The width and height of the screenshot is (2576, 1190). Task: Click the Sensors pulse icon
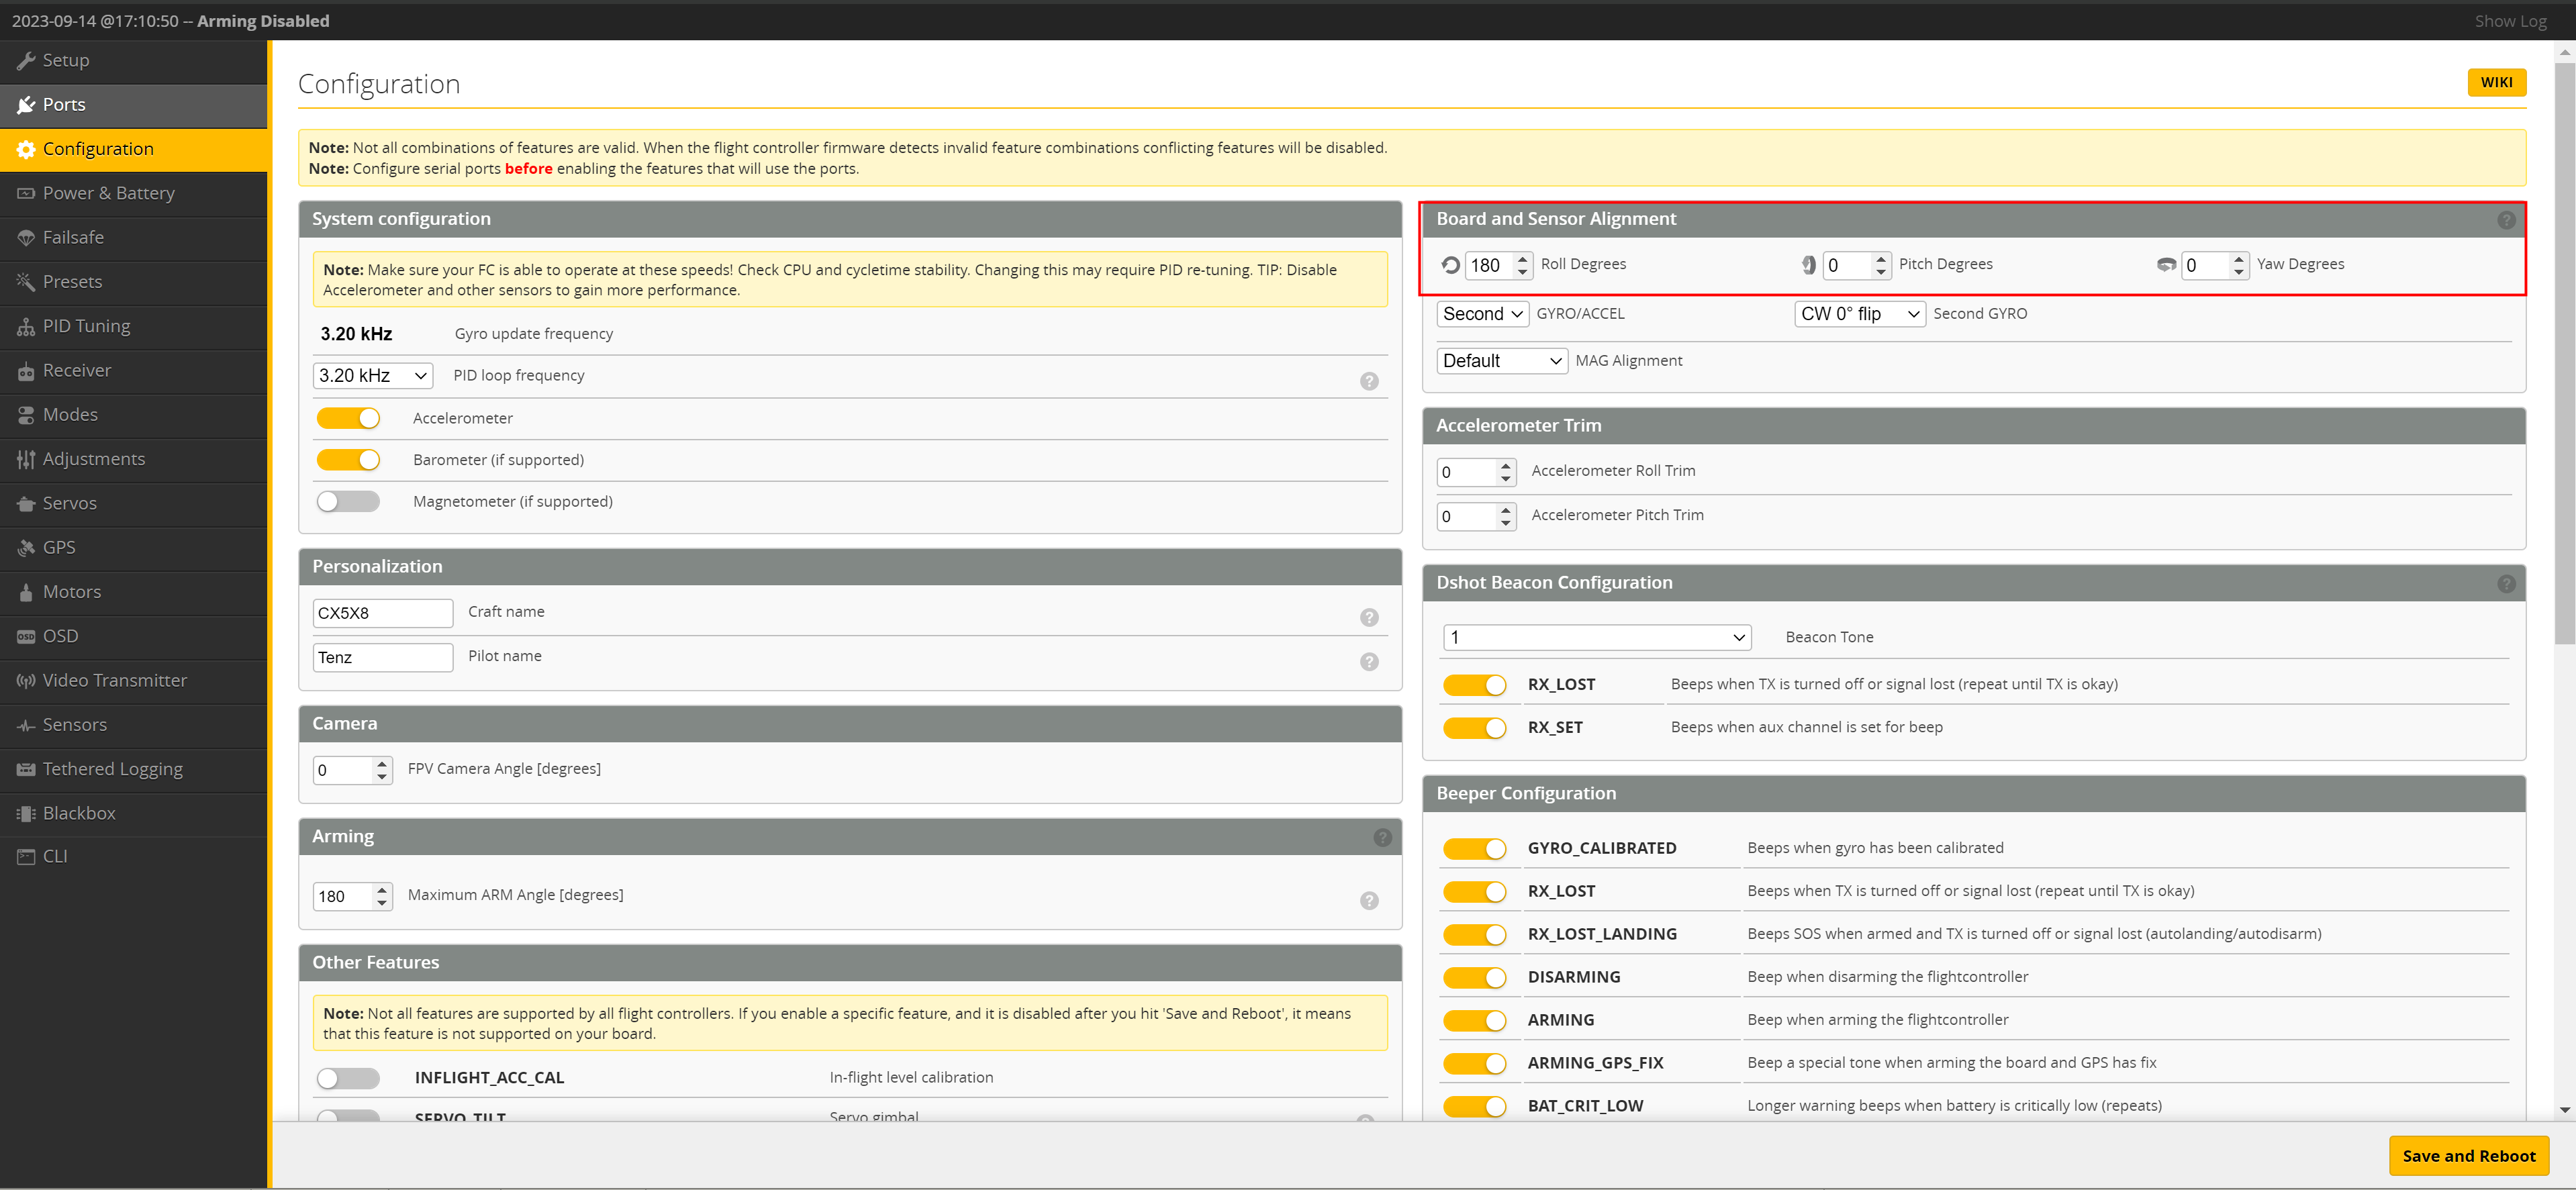(x=26, y=725)
